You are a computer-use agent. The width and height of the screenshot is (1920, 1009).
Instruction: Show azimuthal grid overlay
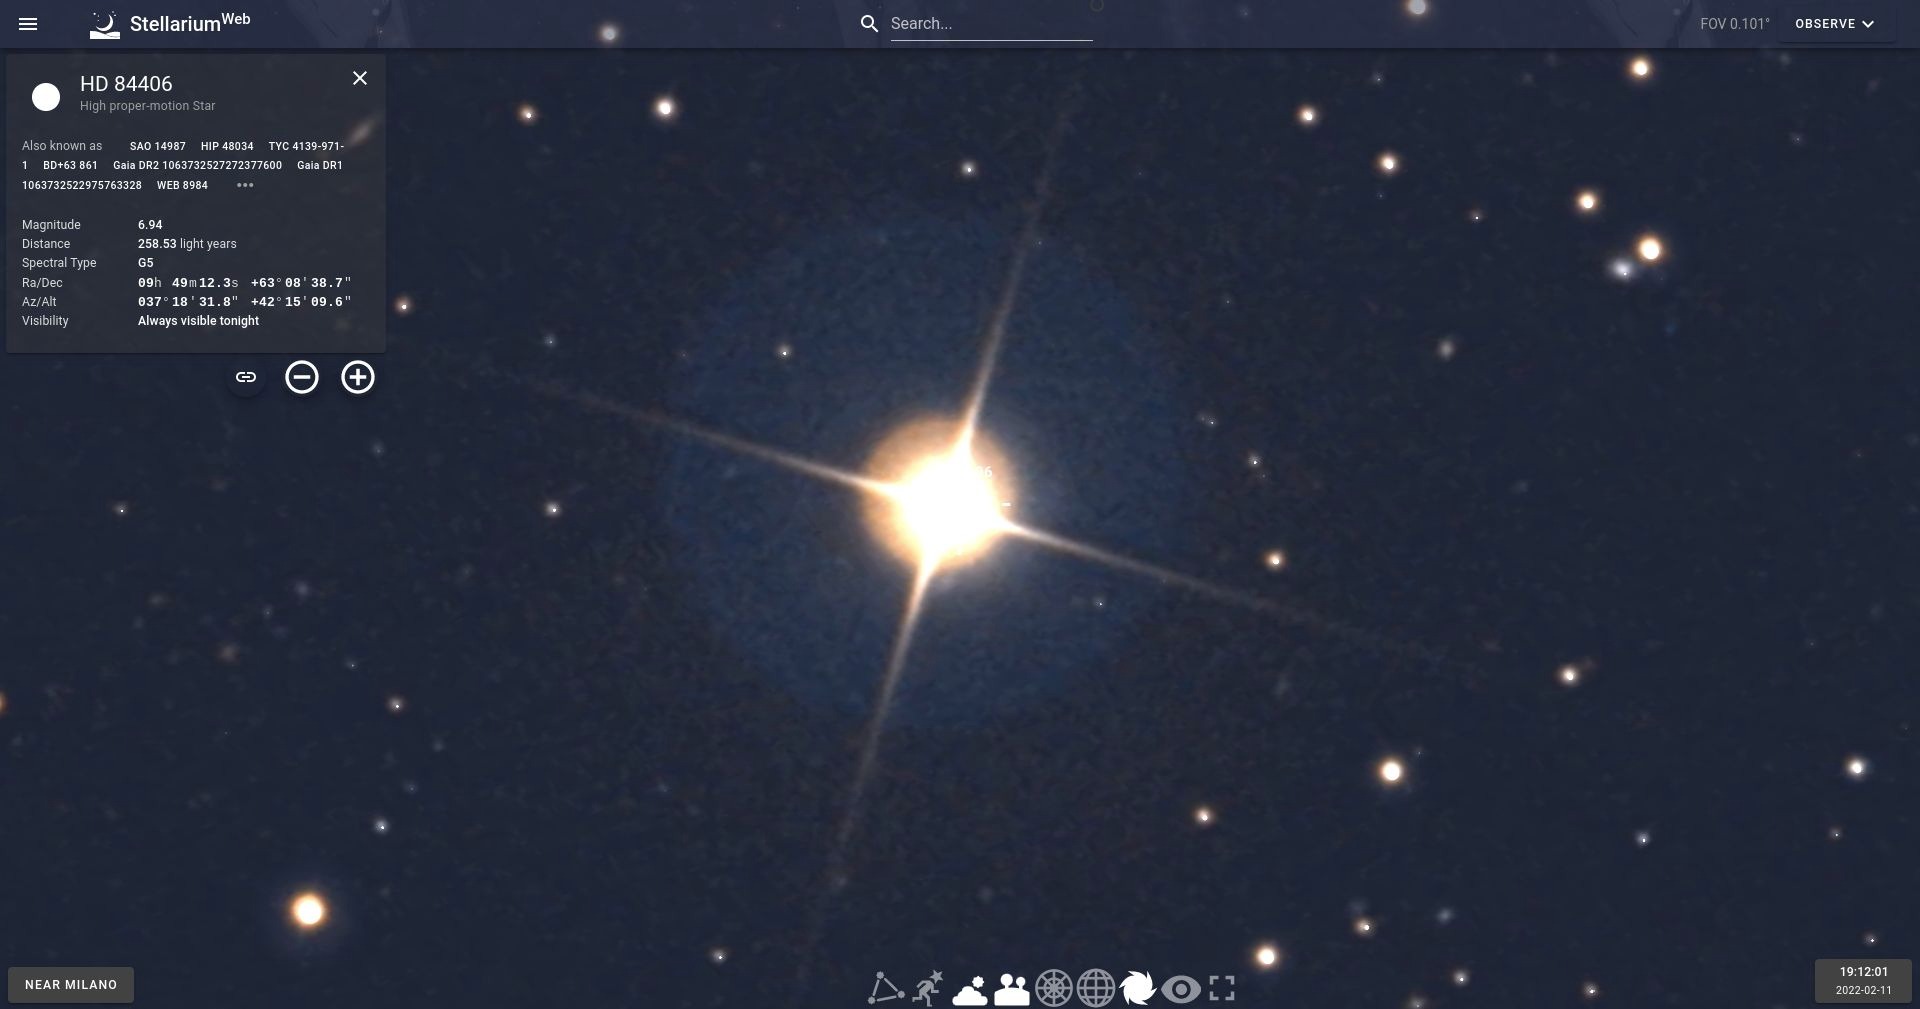[1053, 988]
